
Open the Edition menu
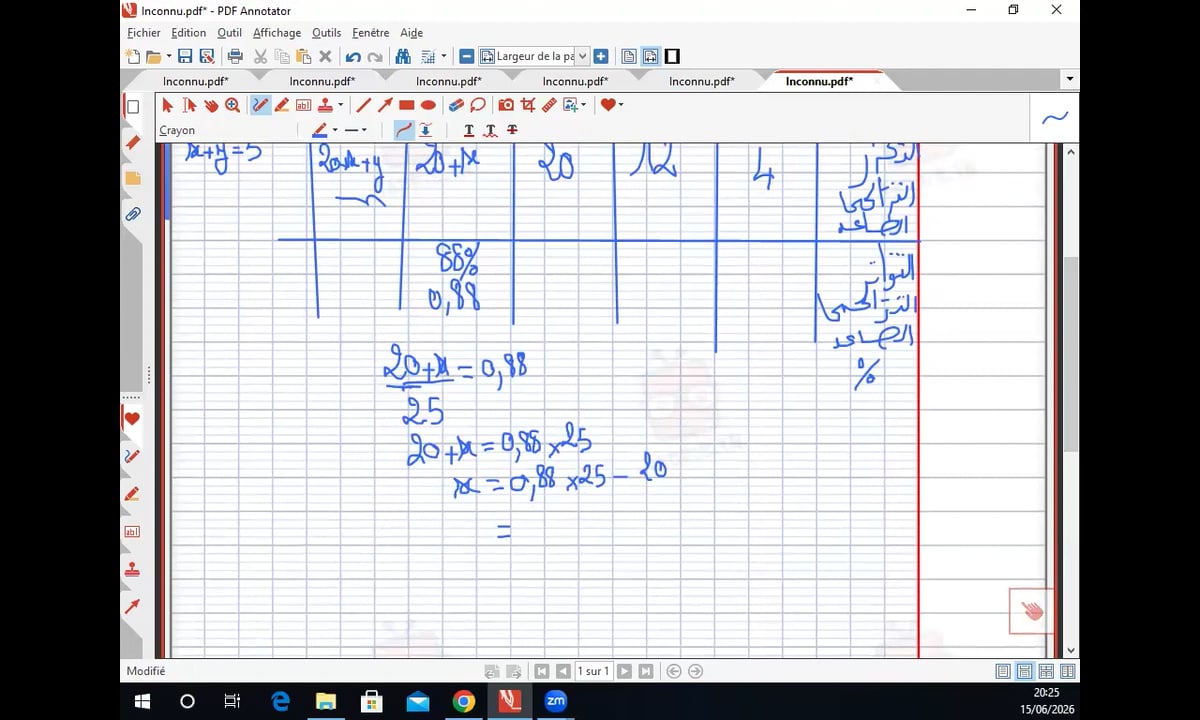click(189, 33)
